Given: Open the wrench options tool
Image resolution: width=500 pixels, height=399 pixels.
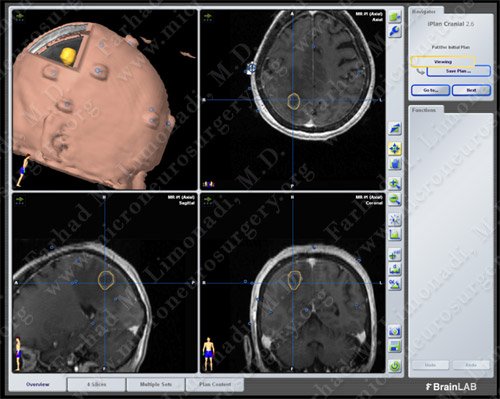Looking at the screenshot, I should click(395, 31).
